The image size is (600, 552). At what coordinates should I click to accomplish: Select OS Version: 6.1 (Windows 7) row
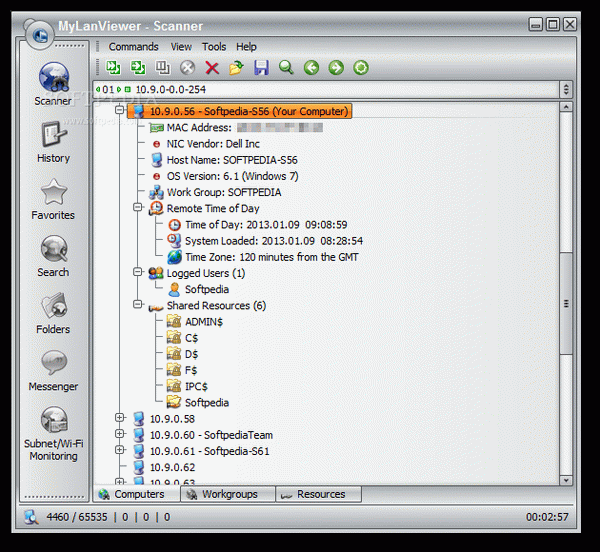click(x=225, y=176)
